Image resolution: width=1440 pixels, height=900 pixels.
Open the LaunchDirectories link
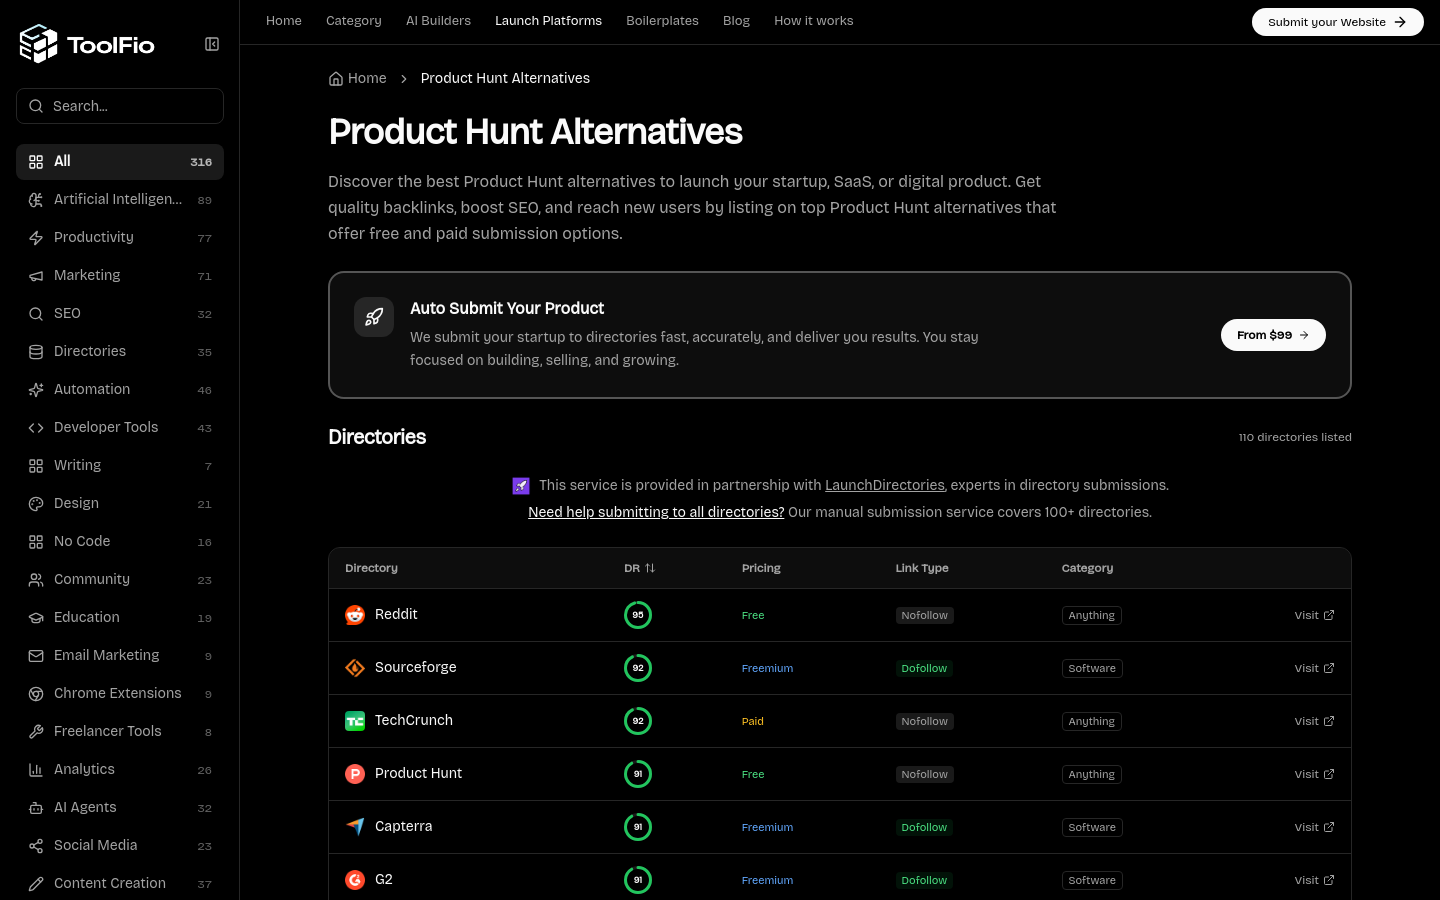coord(884,485)
